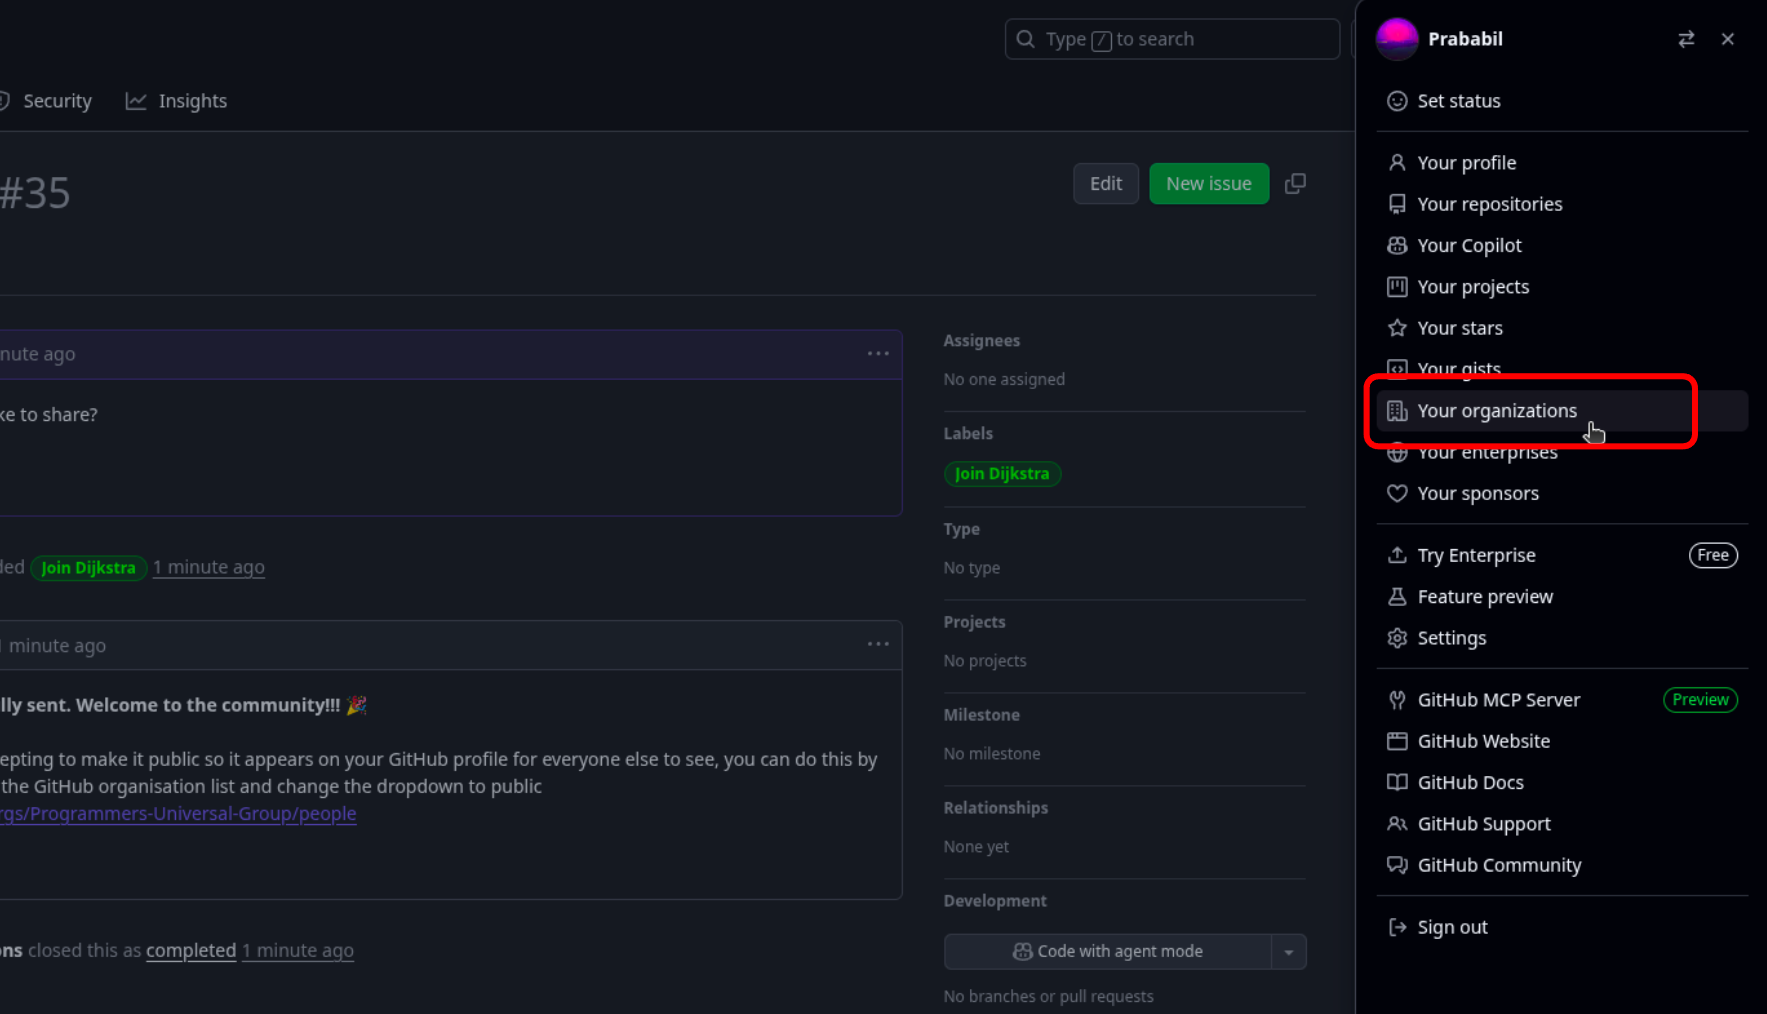Open the top comment kebab menu
1767x1014 pixels.
tap(878, 353)
